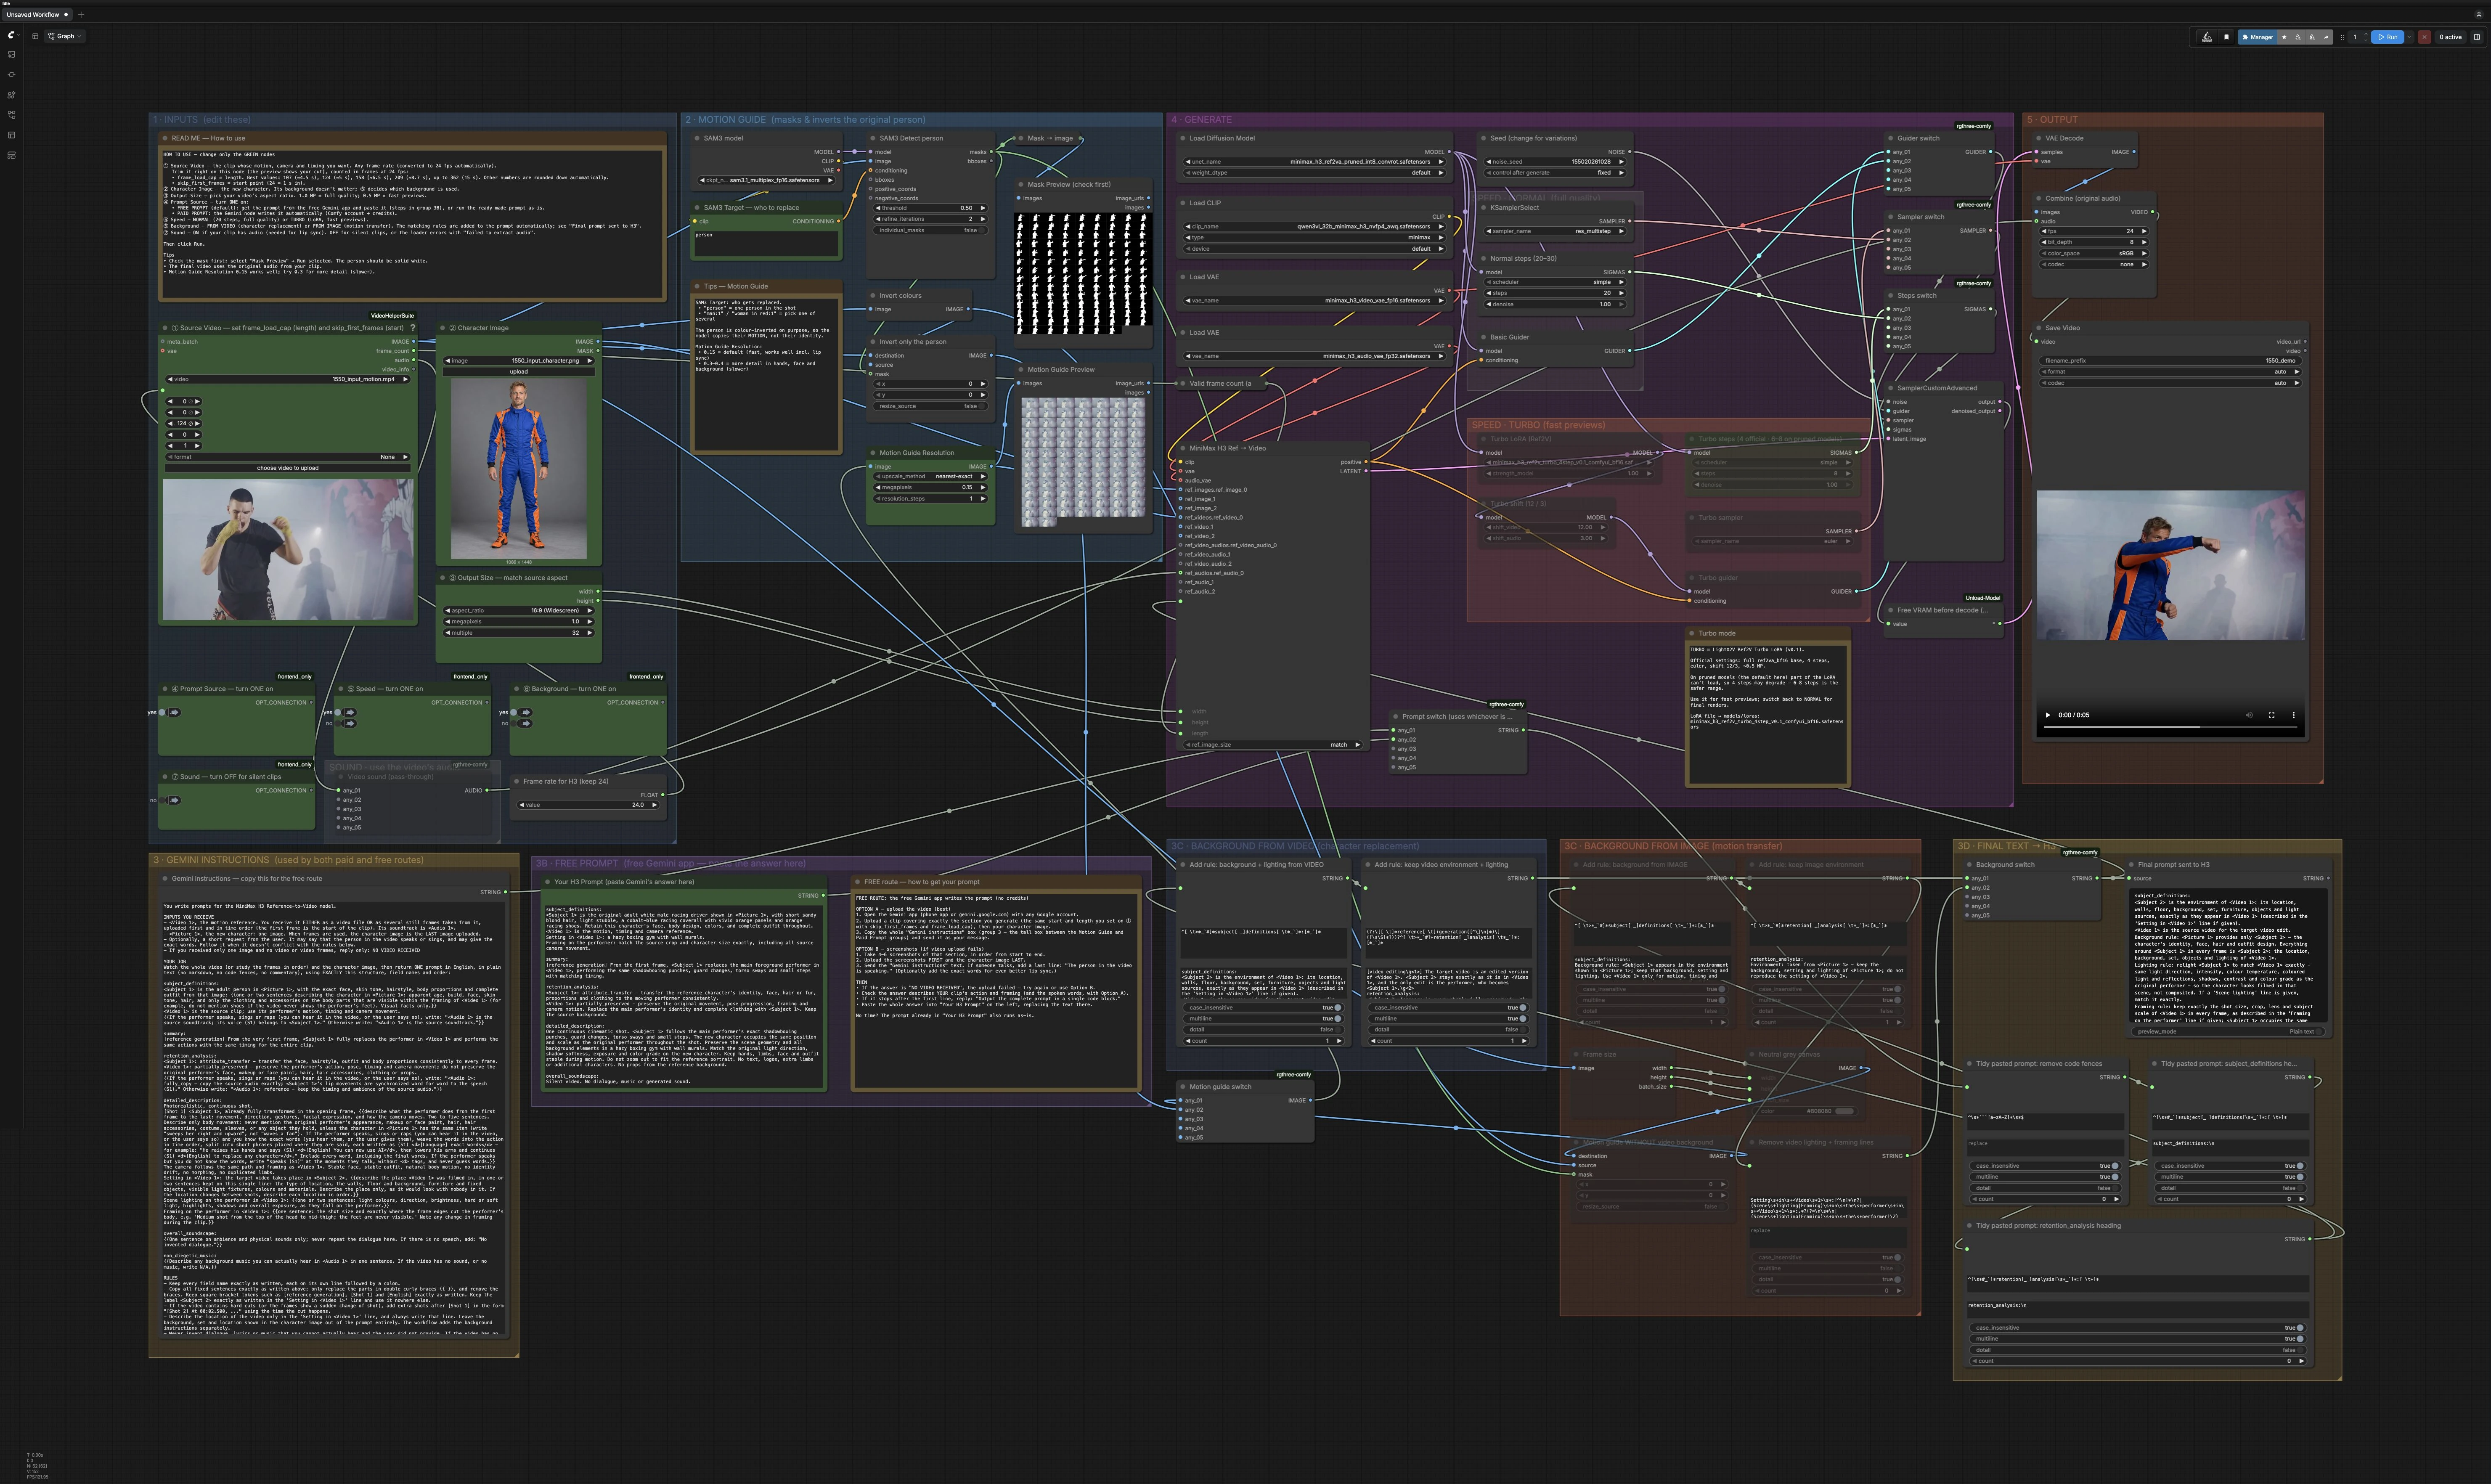
Task: Click the 0 active queue indicator
Action: (2451, 37)
